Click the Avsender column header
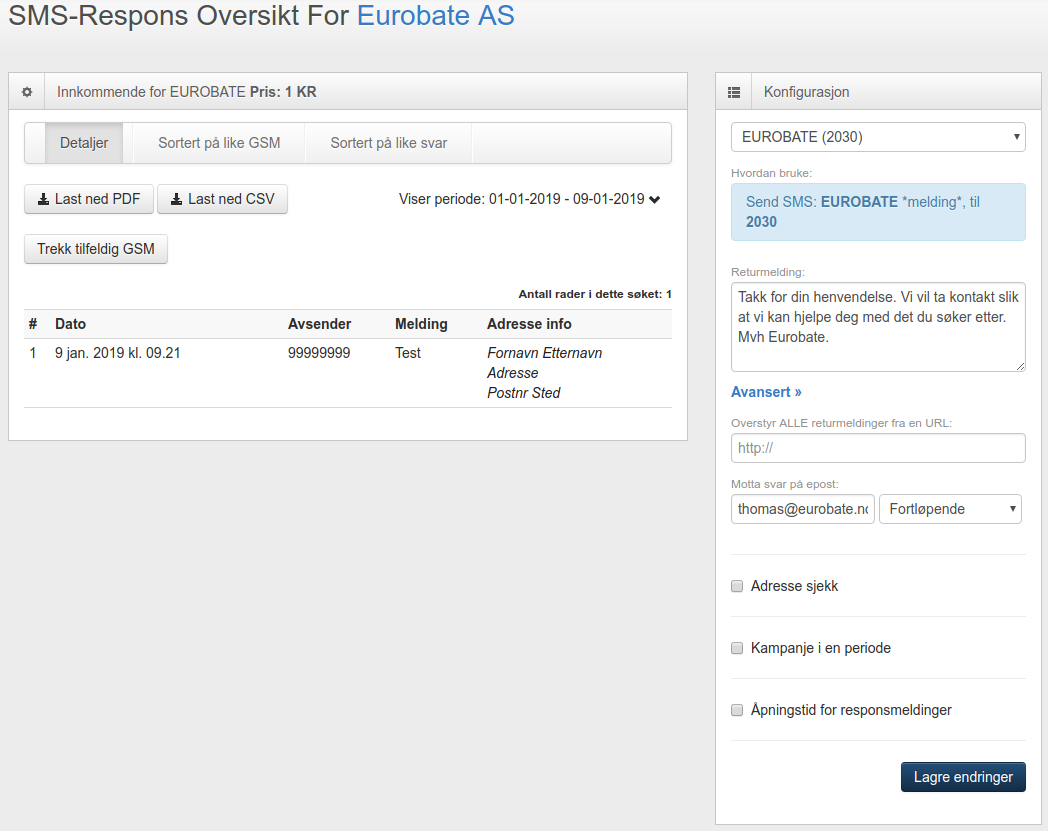The width and height of the screenshot is (1048, 831). [x=319, y=324]
